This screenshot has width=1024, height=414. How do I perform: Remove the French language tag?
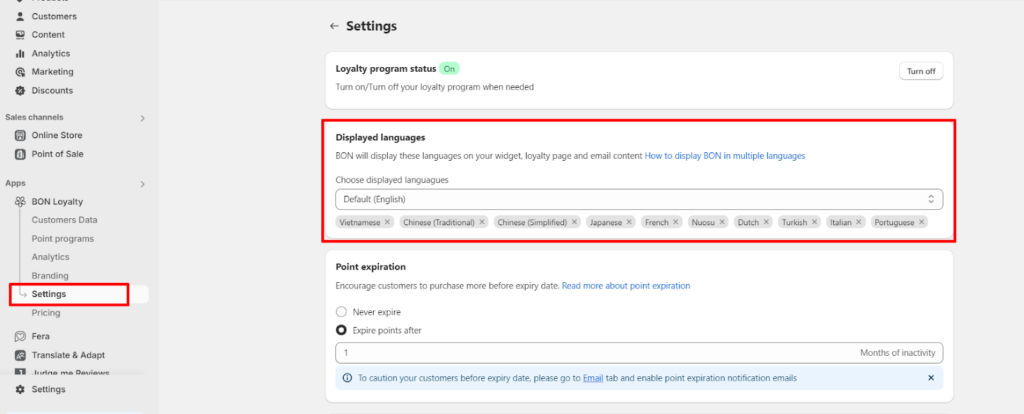pos(676,222)
